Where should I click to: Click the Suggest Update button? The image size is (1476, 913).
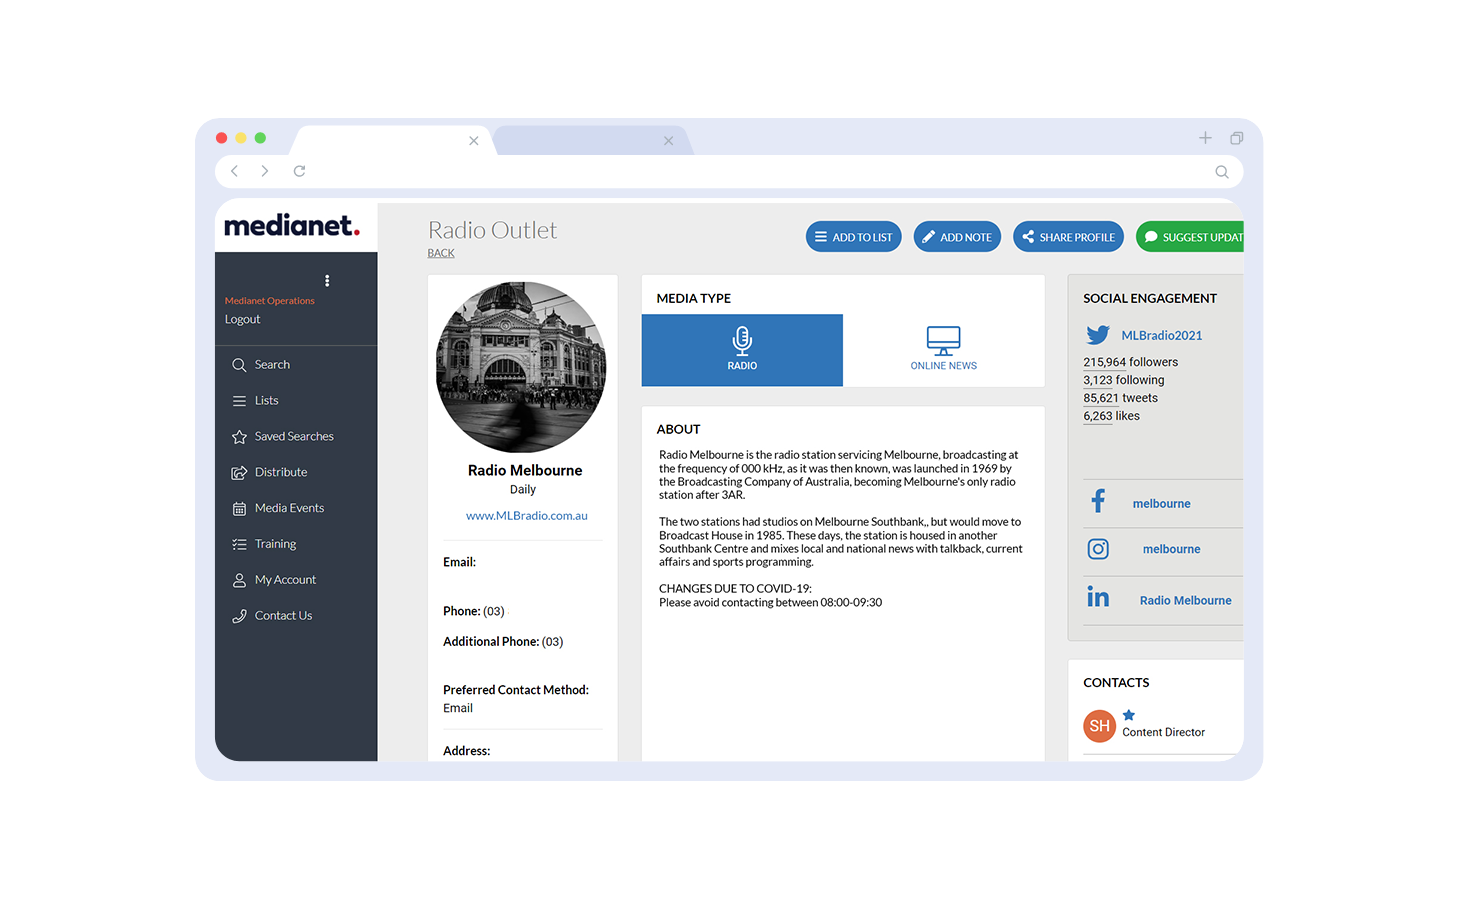(x=1190, y=237)
